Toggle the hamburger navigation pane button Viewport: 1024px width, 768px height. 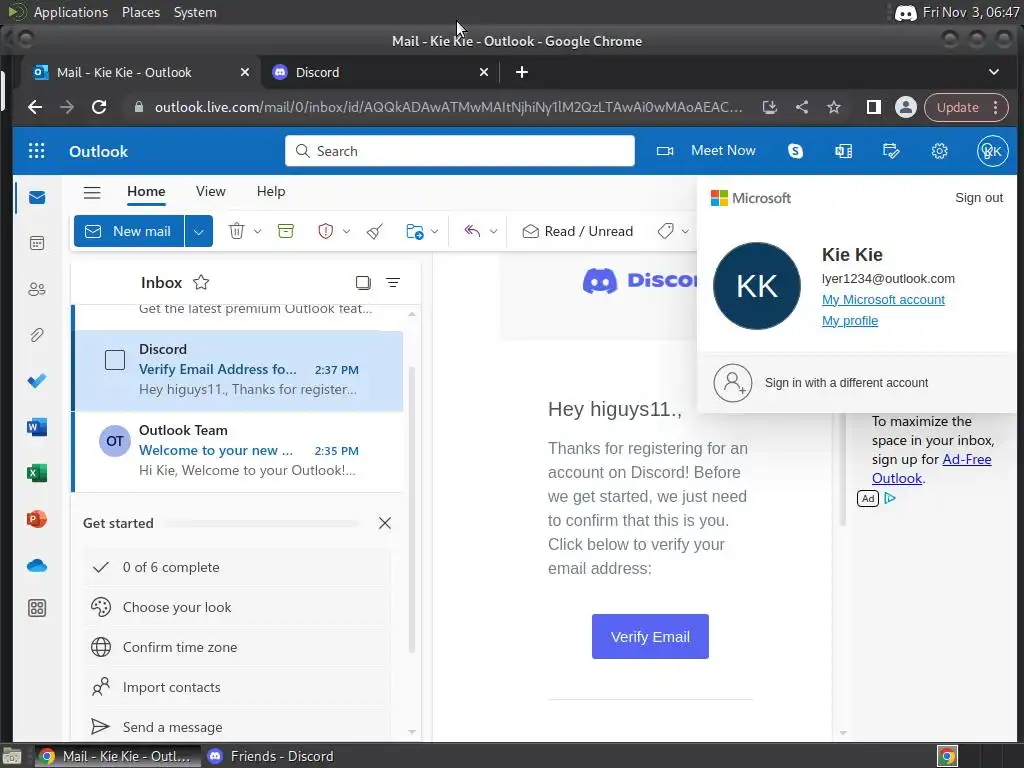pos(92,192)
